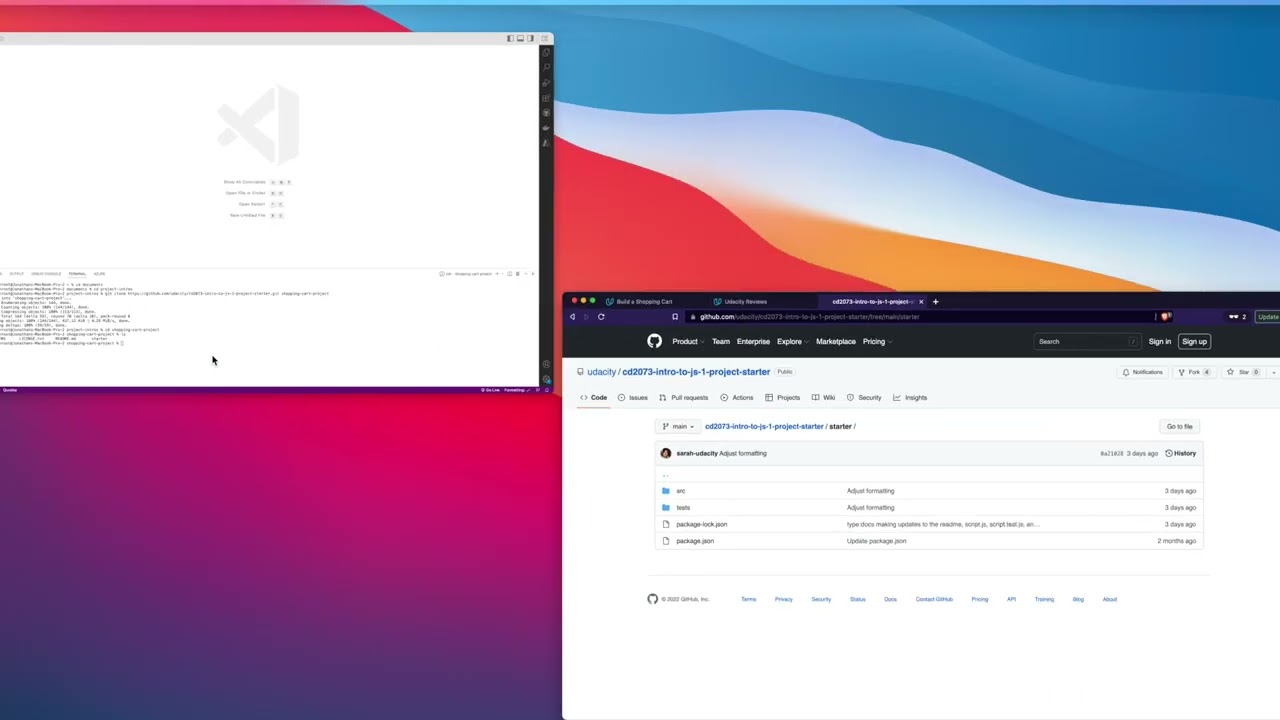Expand the Pricing dropdown on GitHub header
The height and width of the screenshot is (720, 1280).
877,341
